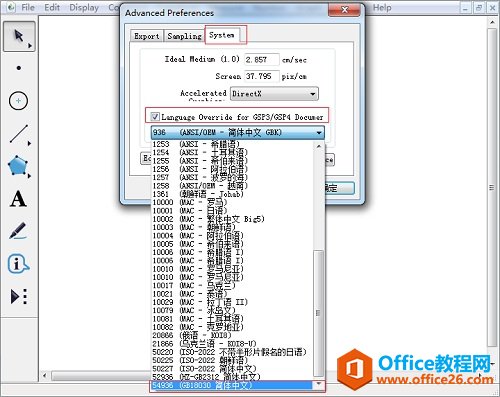This screenshot has height=397, width=500.
Task: Select code page 54936 GB18030 简体中文
Action: (x=232, y=385)
